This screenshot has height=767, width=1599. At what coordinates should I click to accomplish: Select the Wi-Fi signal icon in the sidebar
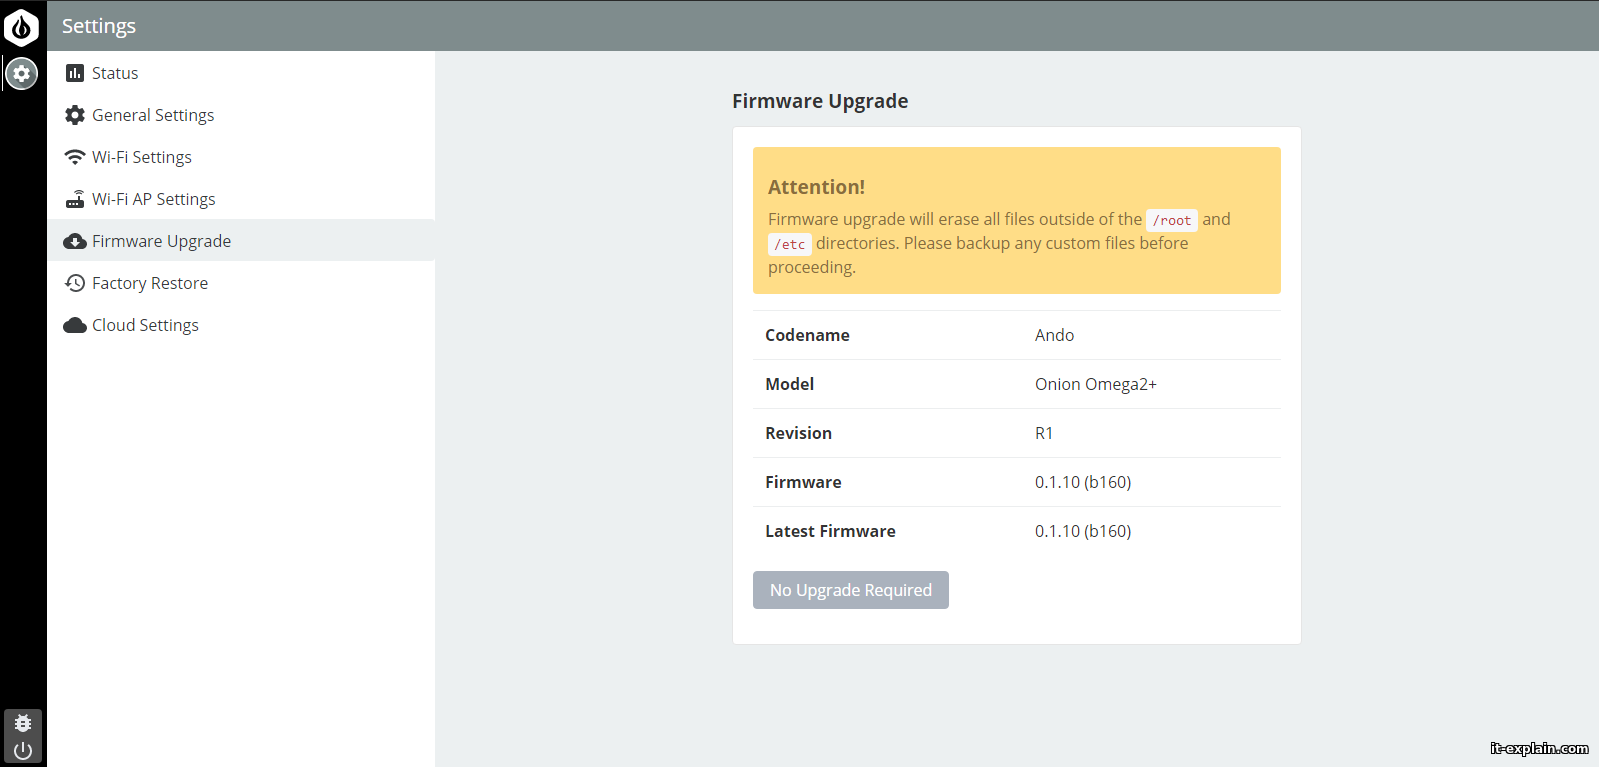click(75, 157)
